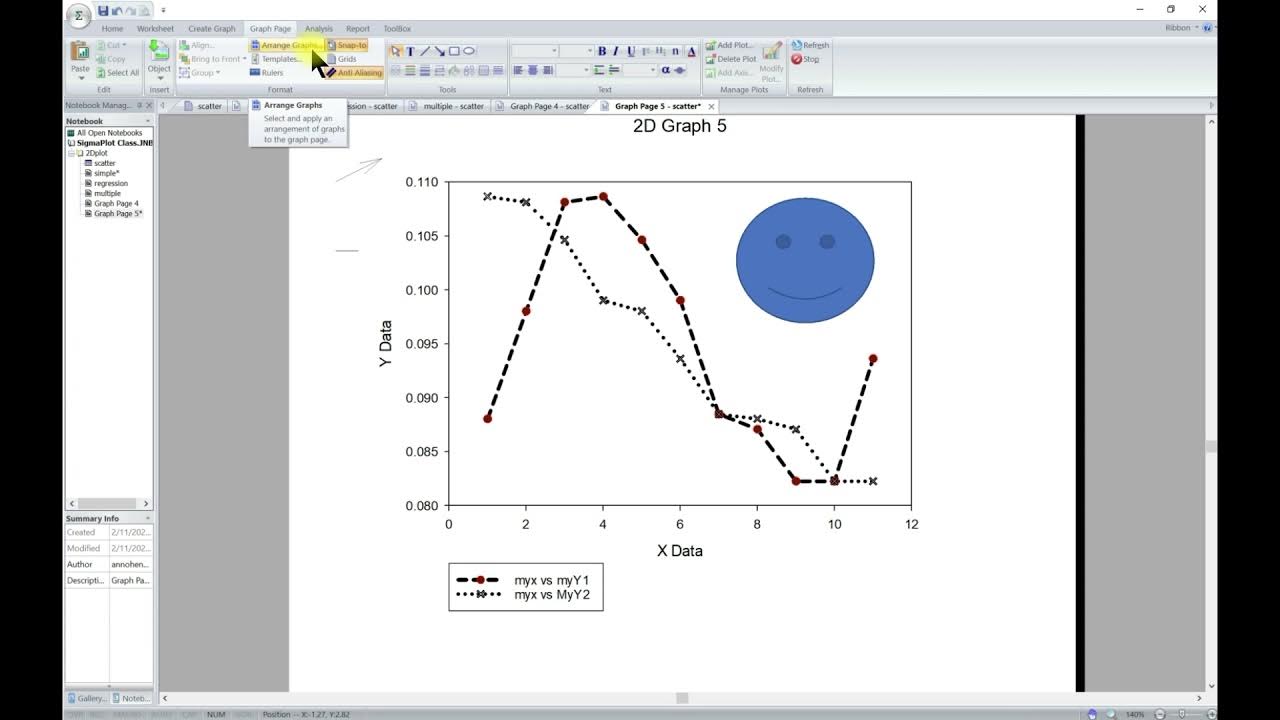Open the Notebook panel header dropdown
The width and height of the screenshot is (1280, 720).
pyautogui.click(x=147, y=121)
